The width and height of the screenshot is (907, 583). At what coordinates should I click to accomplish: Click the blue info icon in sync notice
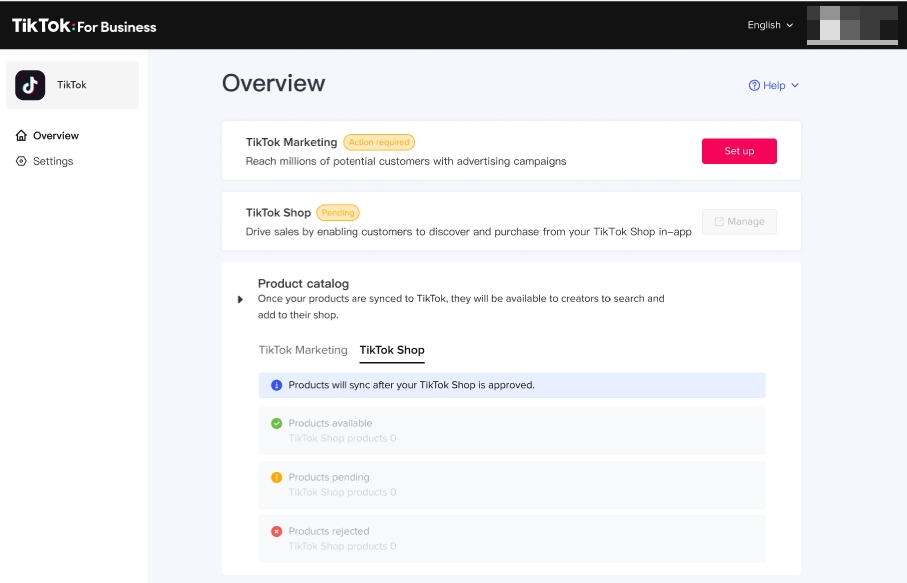(277, 385)
